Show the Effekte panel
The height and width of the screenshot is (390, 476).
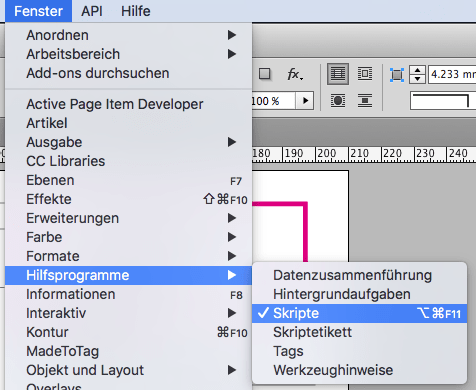click(x=129, y=199)
